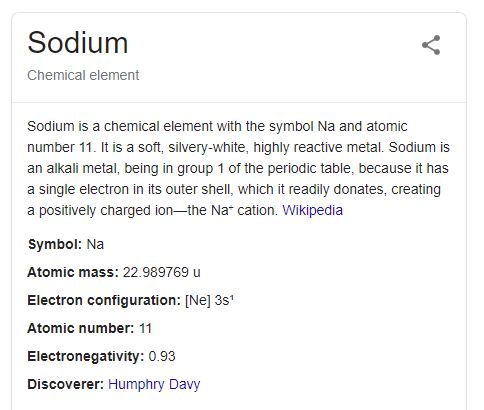Click the Atomic number label

click(81, 328)
